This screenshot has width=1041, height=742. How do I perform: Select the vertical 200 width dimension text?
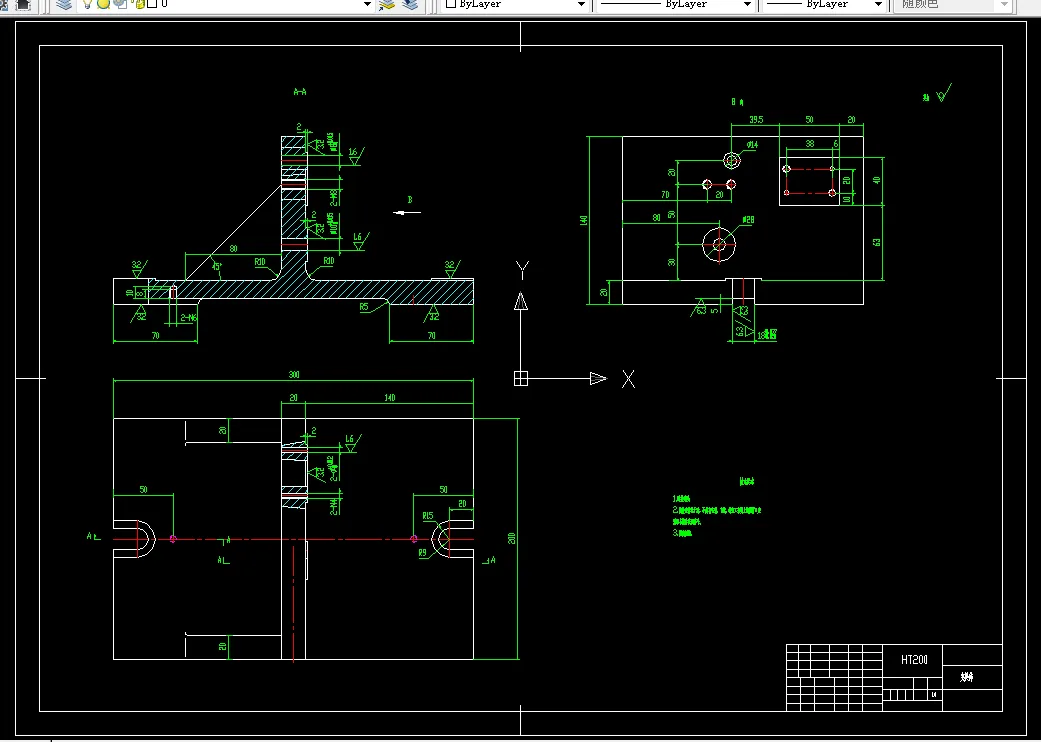(x=512, y=538)
